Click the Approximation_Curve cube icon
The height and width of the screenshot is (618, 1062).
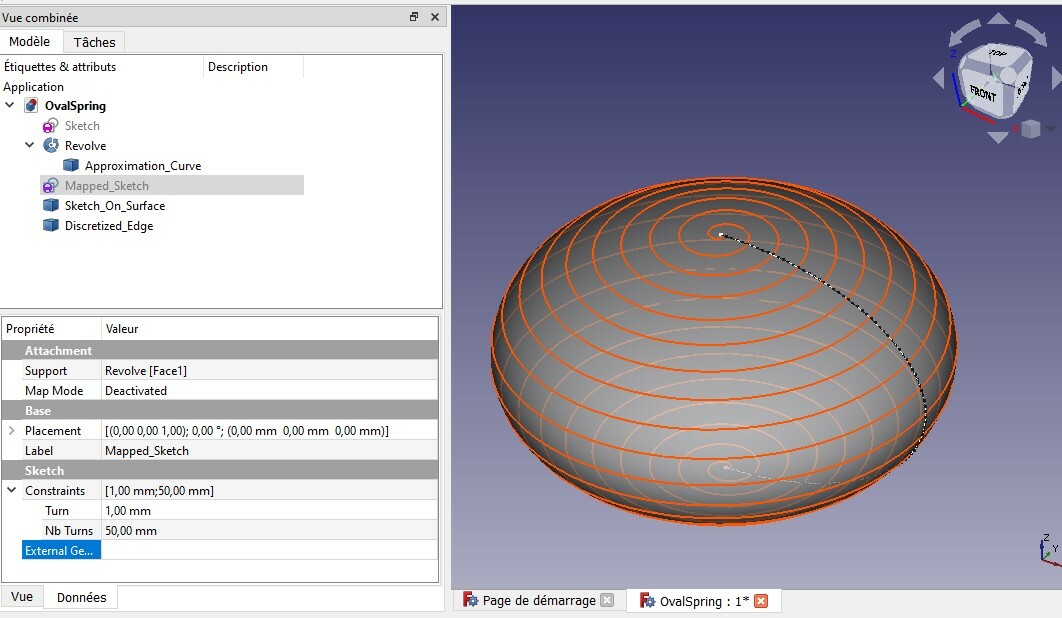(69, 164)
